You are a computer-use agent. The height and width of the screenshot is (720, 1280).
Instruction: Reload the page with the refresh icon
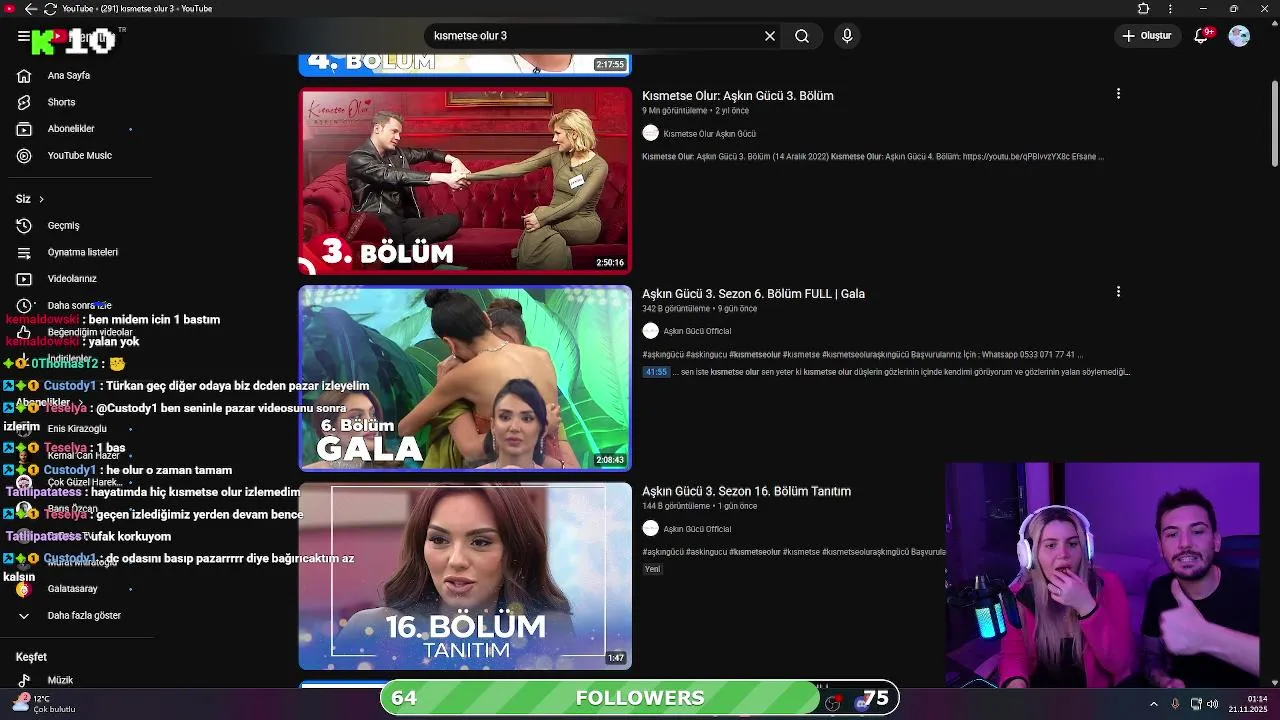50,9
